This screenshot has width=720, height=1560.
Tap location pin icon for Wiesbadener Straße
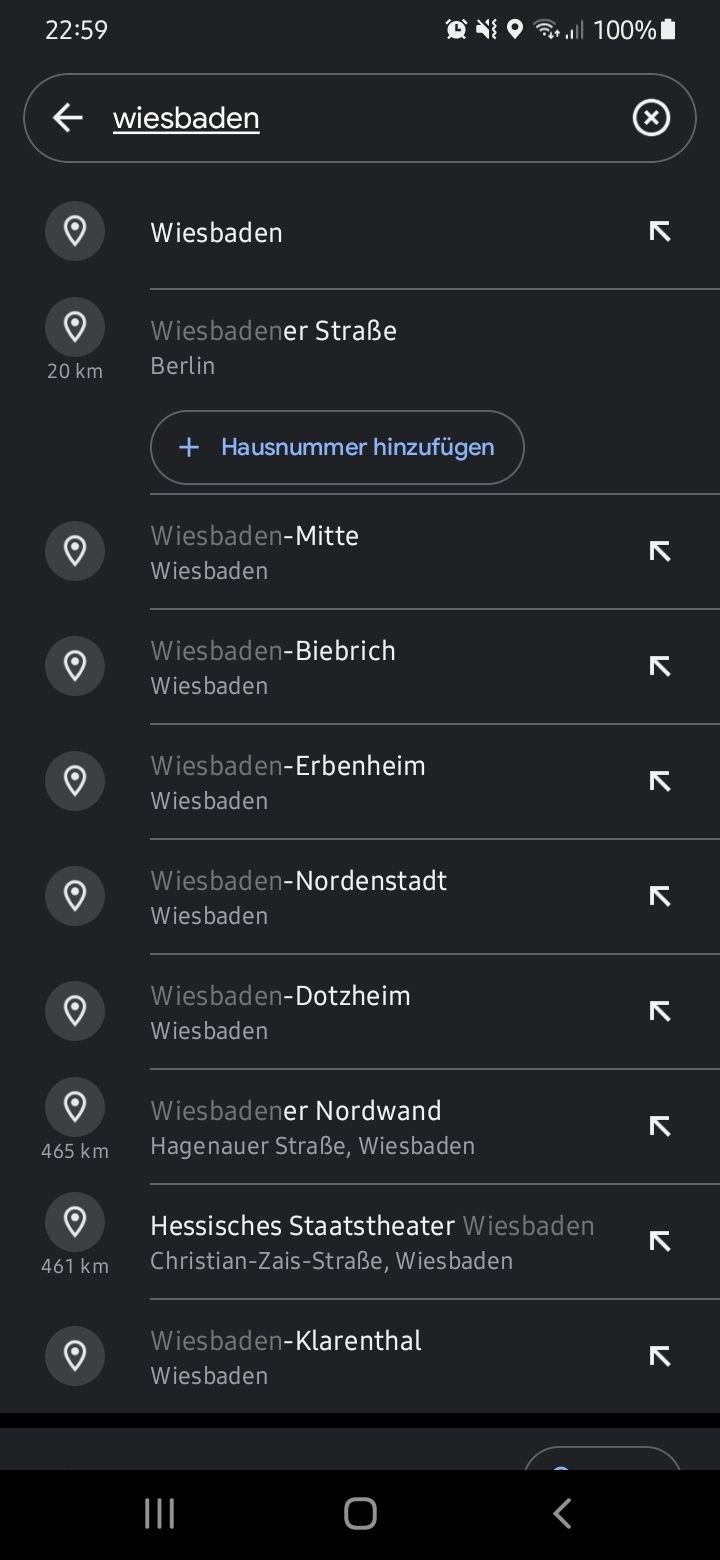tap(75, 327)
